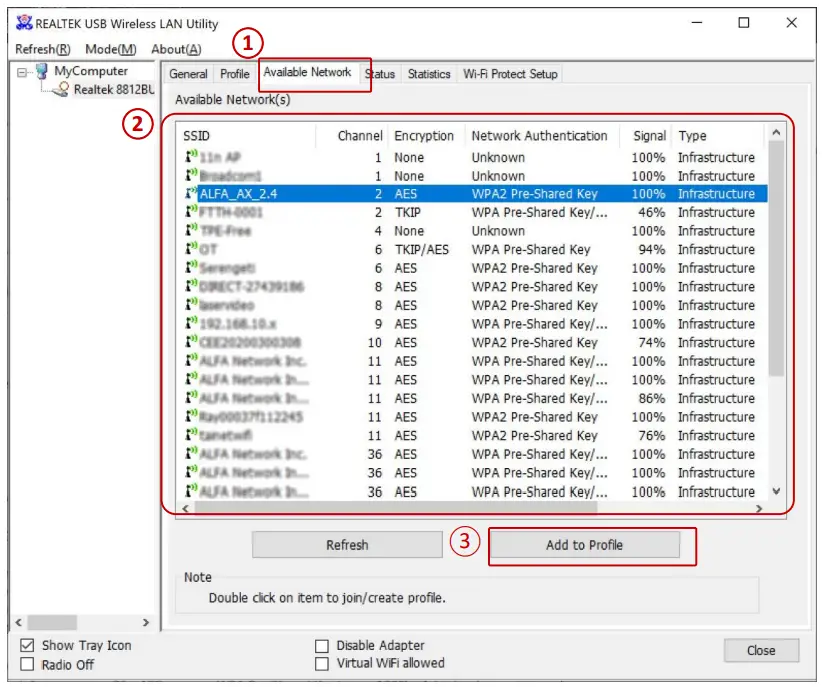Click the 76% signal value
The width and height of the screenshot is (822, 687).
[652, 435]
